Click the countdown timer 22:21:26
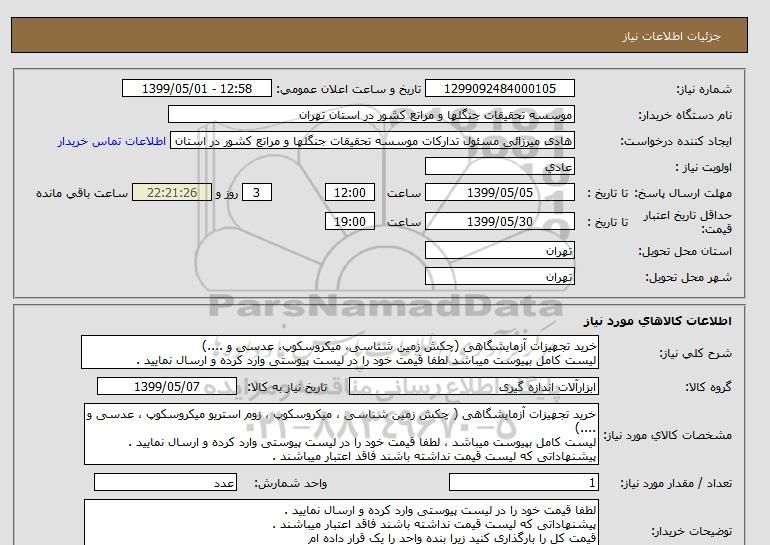 (172, 192)
